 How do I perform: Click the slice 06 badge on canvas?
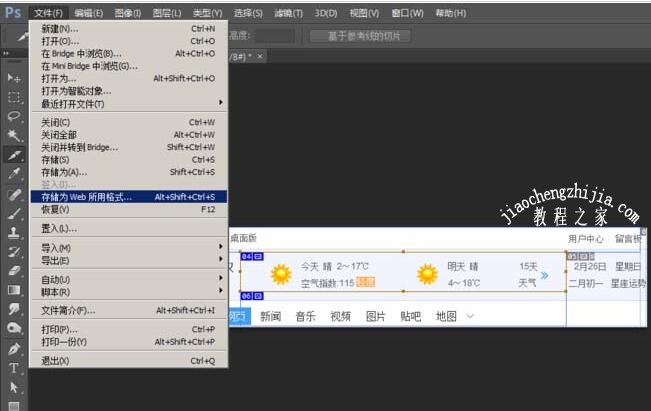tap(252, 296)
